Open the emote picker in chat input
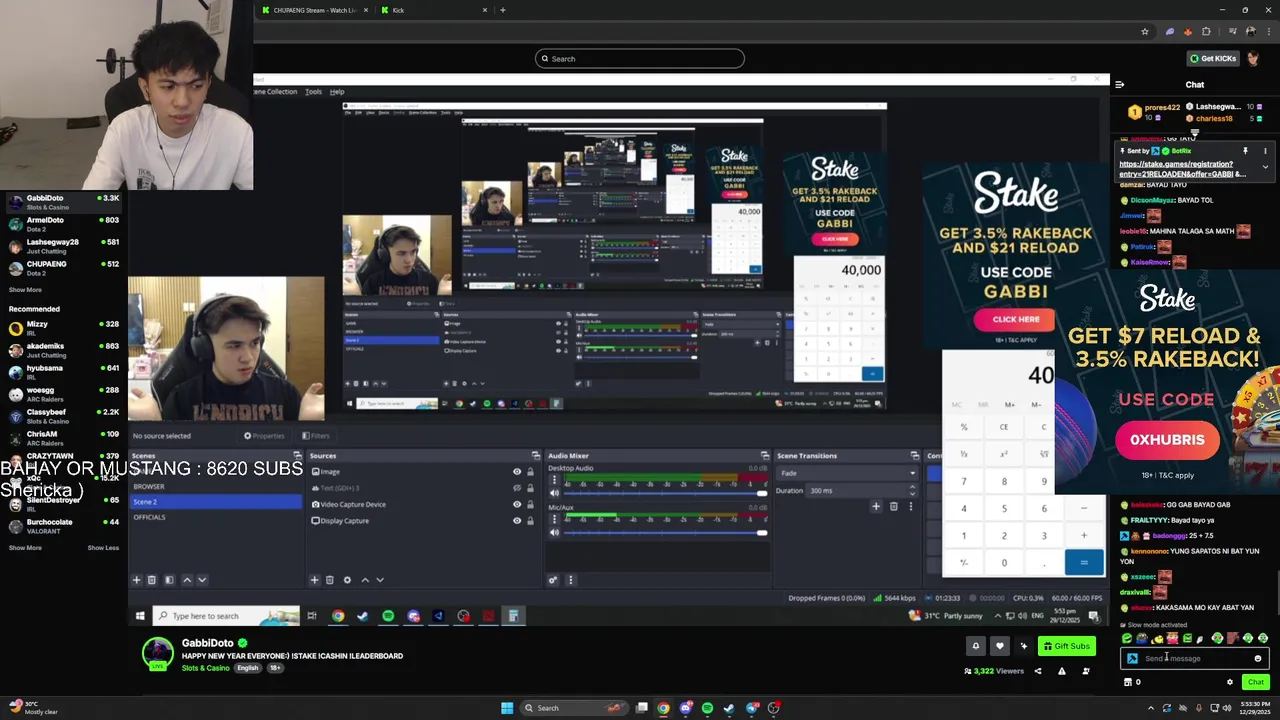 coord(1257,659)
